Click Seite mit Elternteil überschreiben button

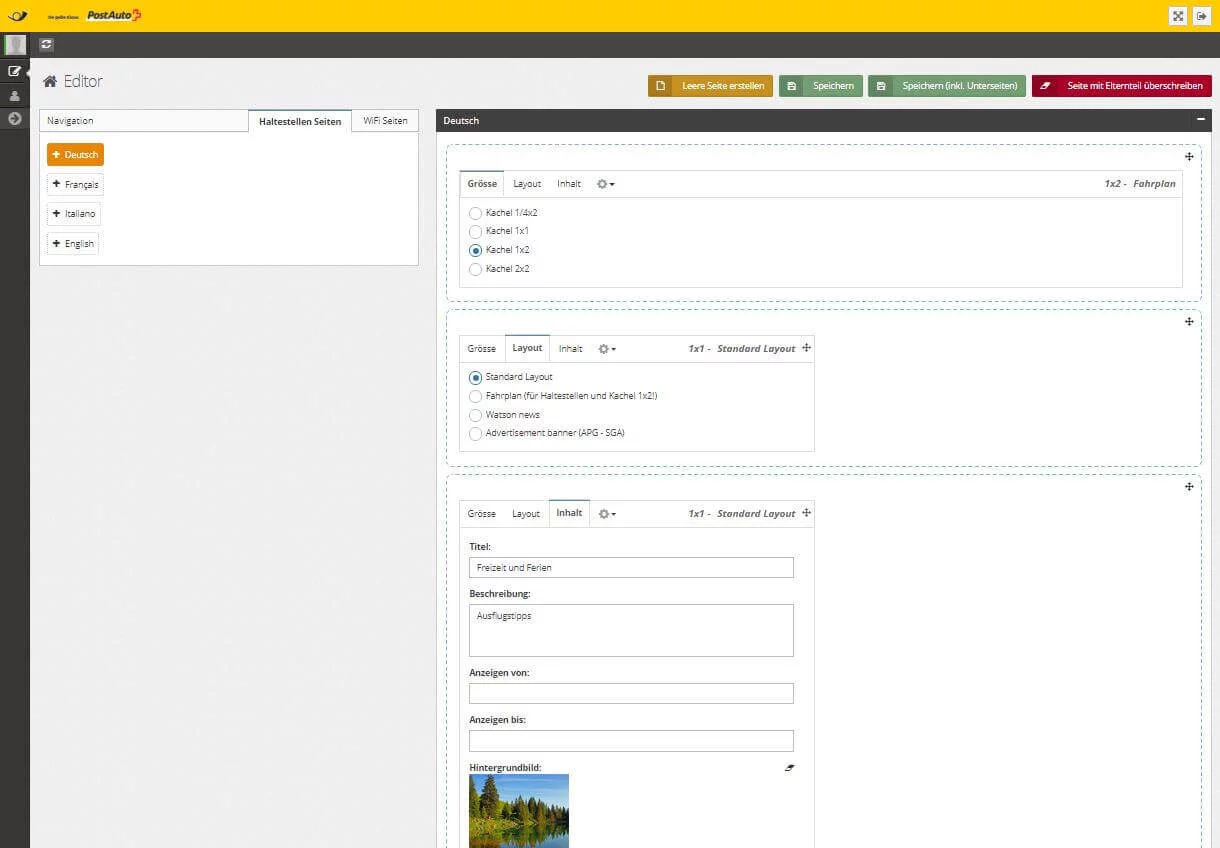[x=1122, y=86]
